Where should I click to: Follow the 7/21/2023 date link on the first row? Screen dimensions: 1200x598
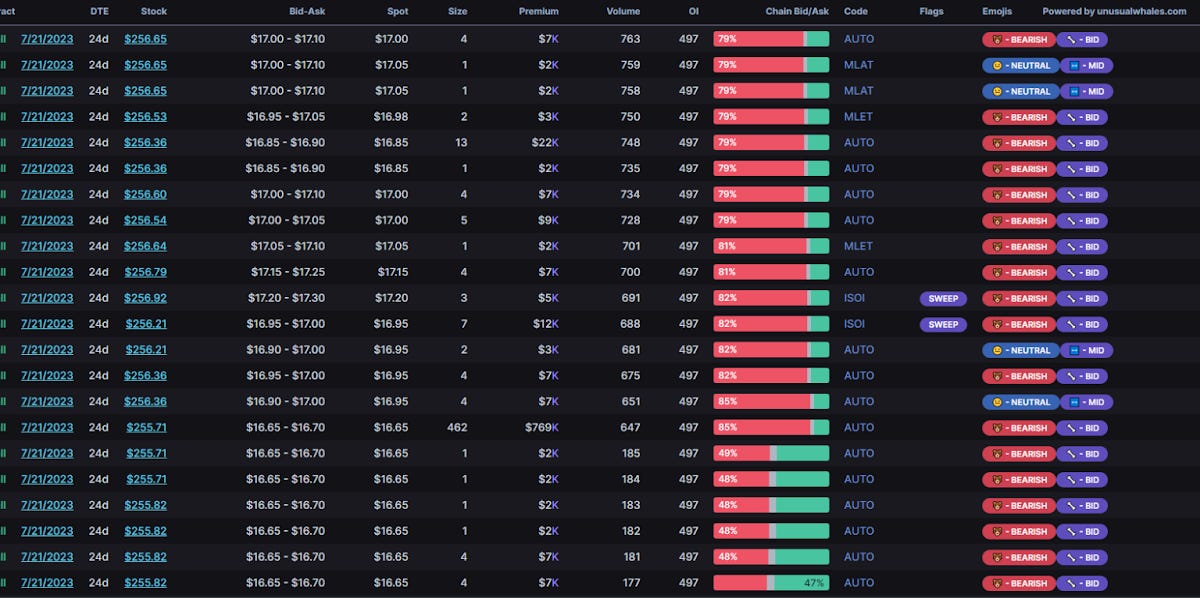point(47,39)
